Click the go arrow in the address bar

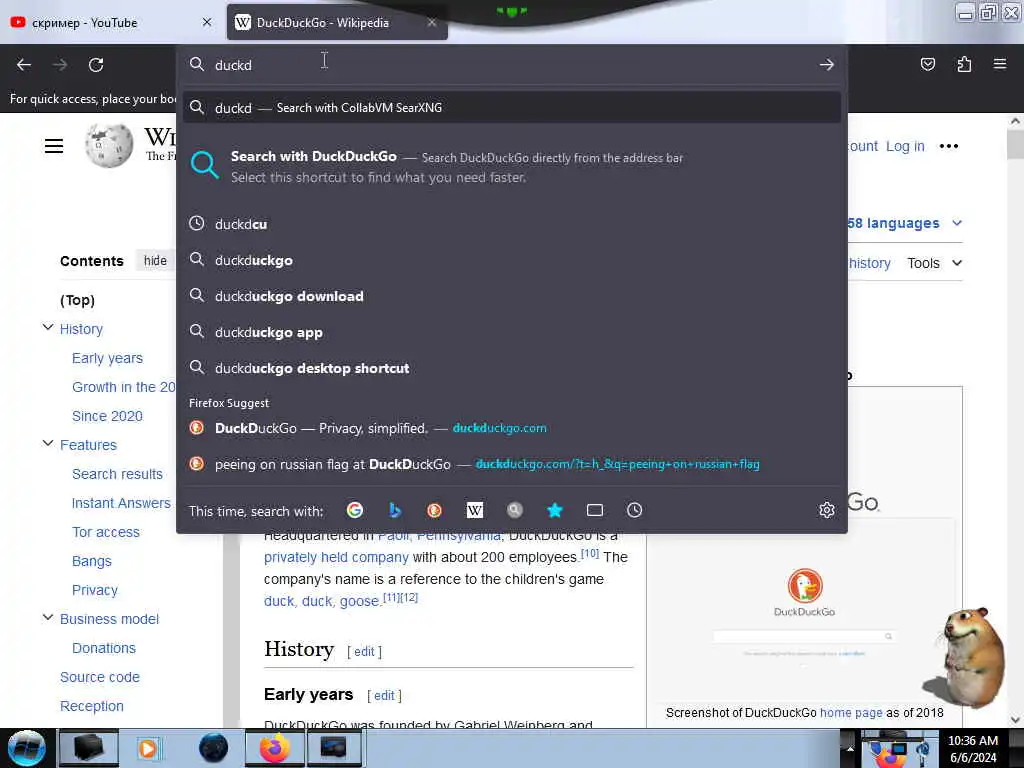[827, 65]
